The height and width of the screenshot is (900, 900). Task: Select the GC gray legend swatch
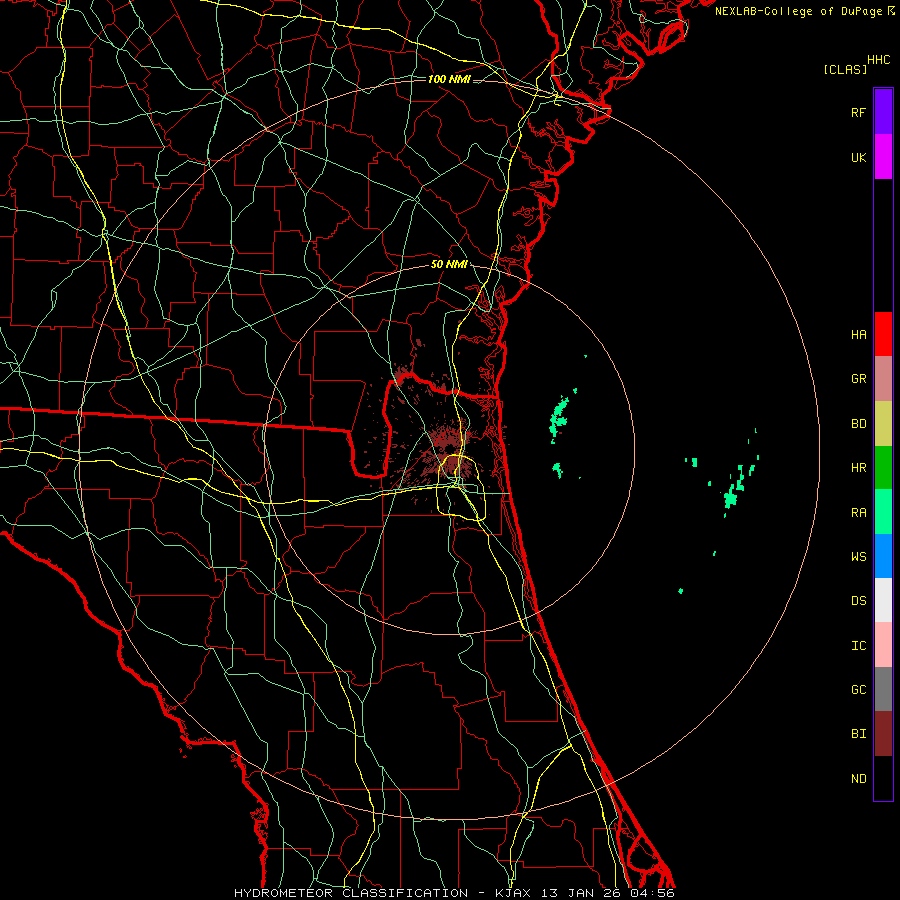883,689
